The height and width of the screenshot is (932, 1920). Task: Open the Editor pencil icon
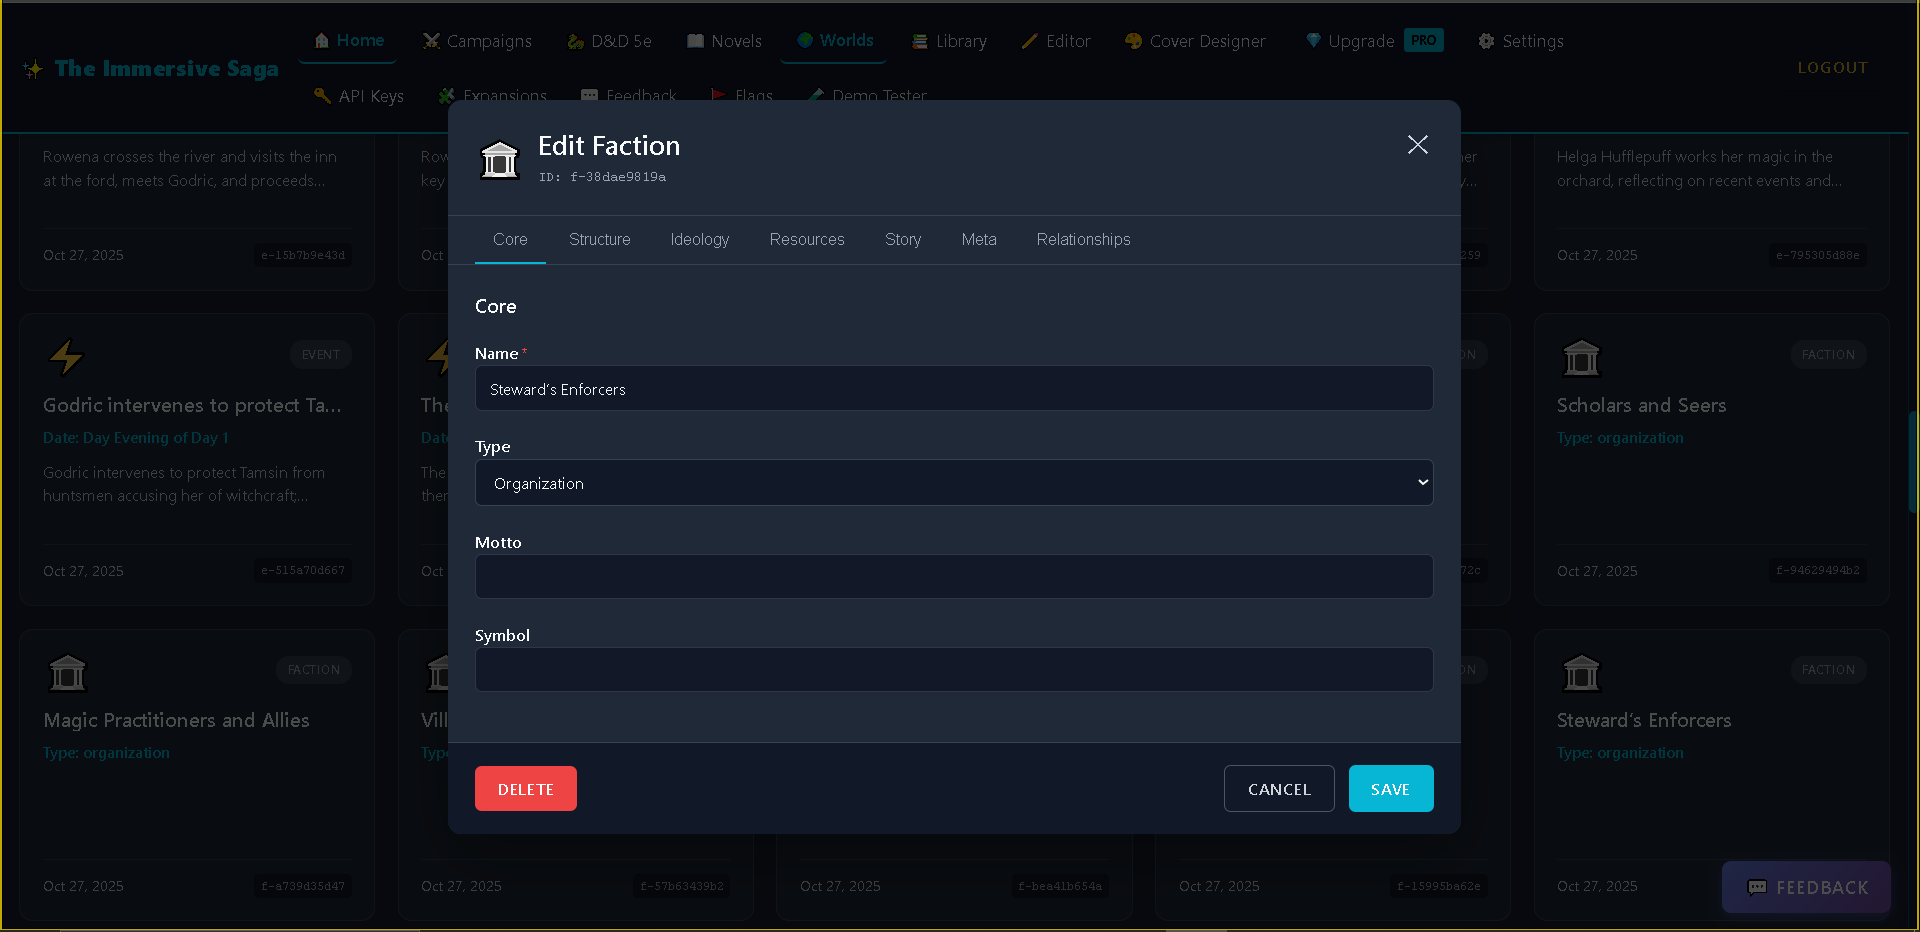1031,40
